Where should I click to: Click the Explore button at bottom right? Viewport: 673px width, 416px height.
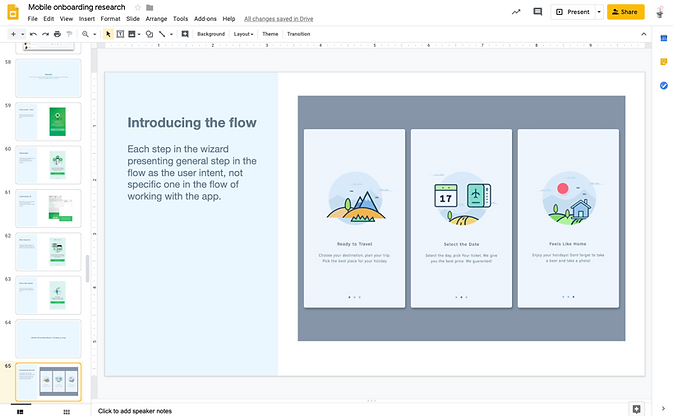pyautogui.click(x=636, y=409)
